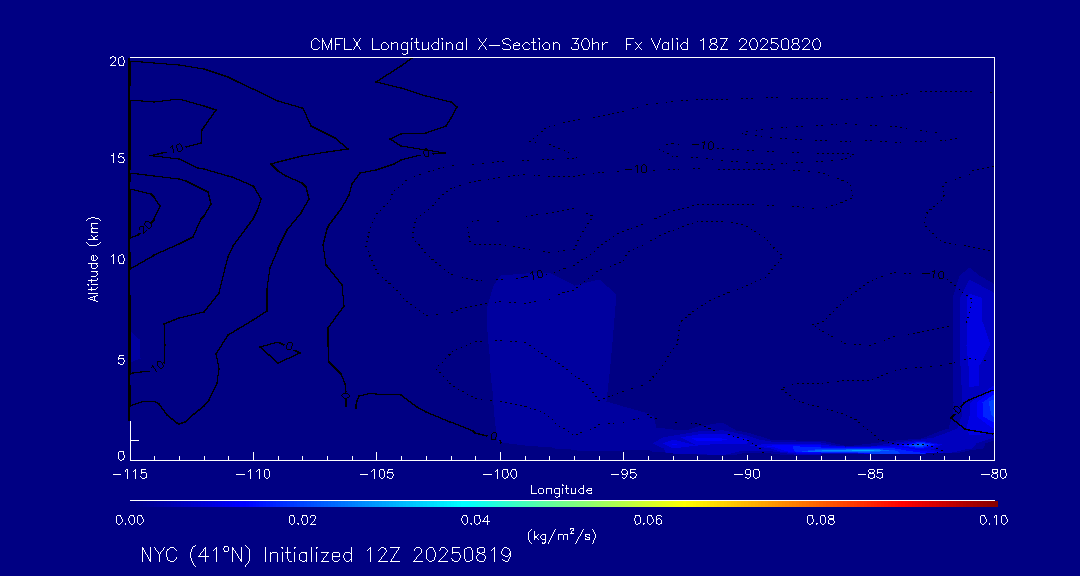Click the colorbar value 0.10

coord(993,520)
